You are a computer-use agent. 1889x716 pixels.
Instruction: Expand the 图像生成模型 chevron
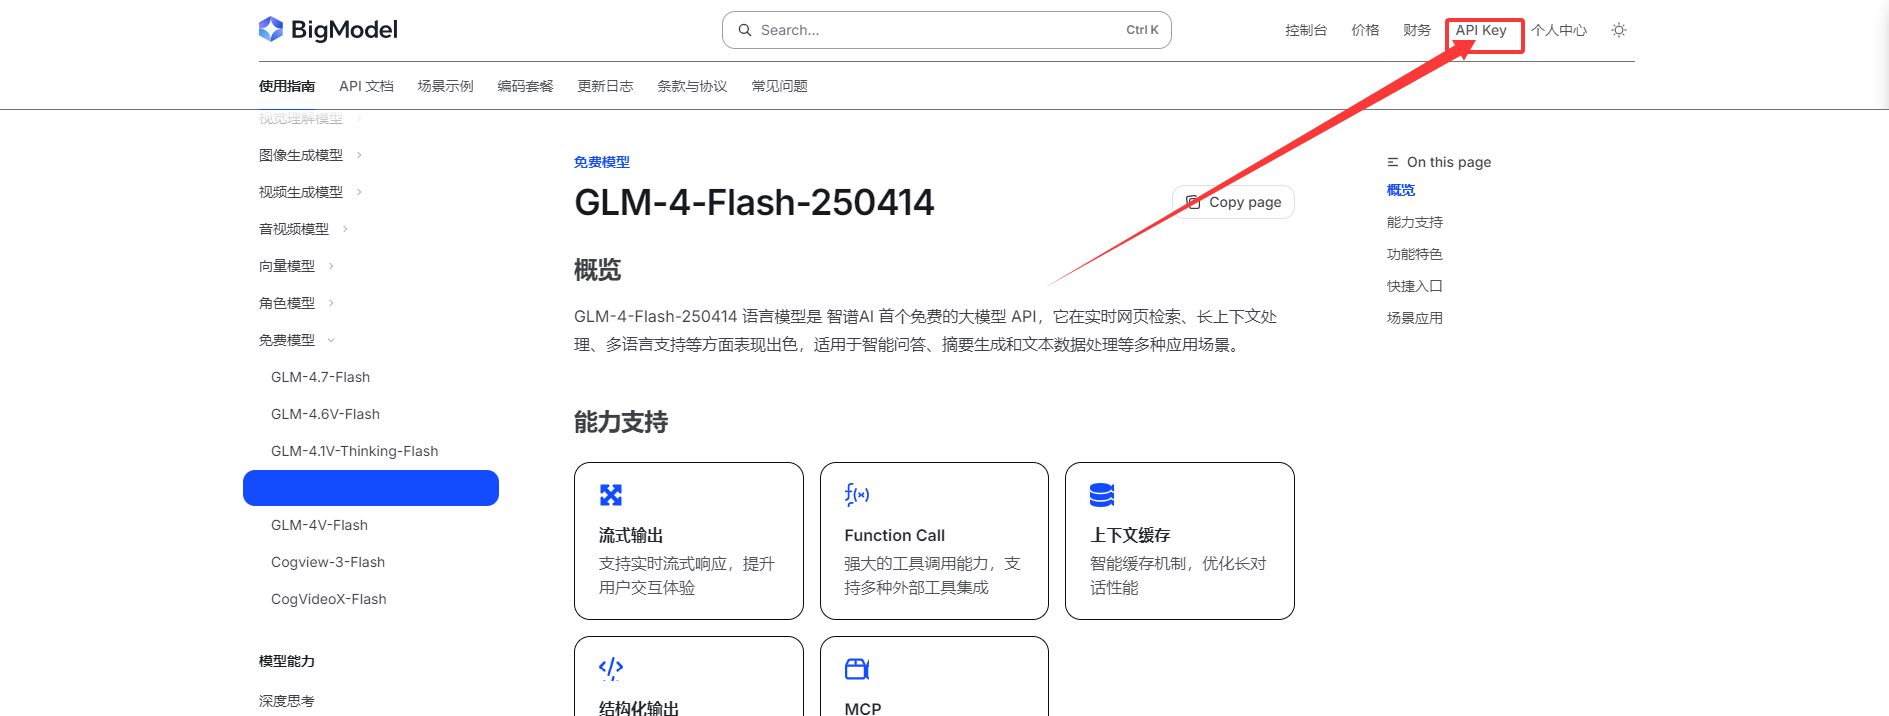[x=360, y=155]
